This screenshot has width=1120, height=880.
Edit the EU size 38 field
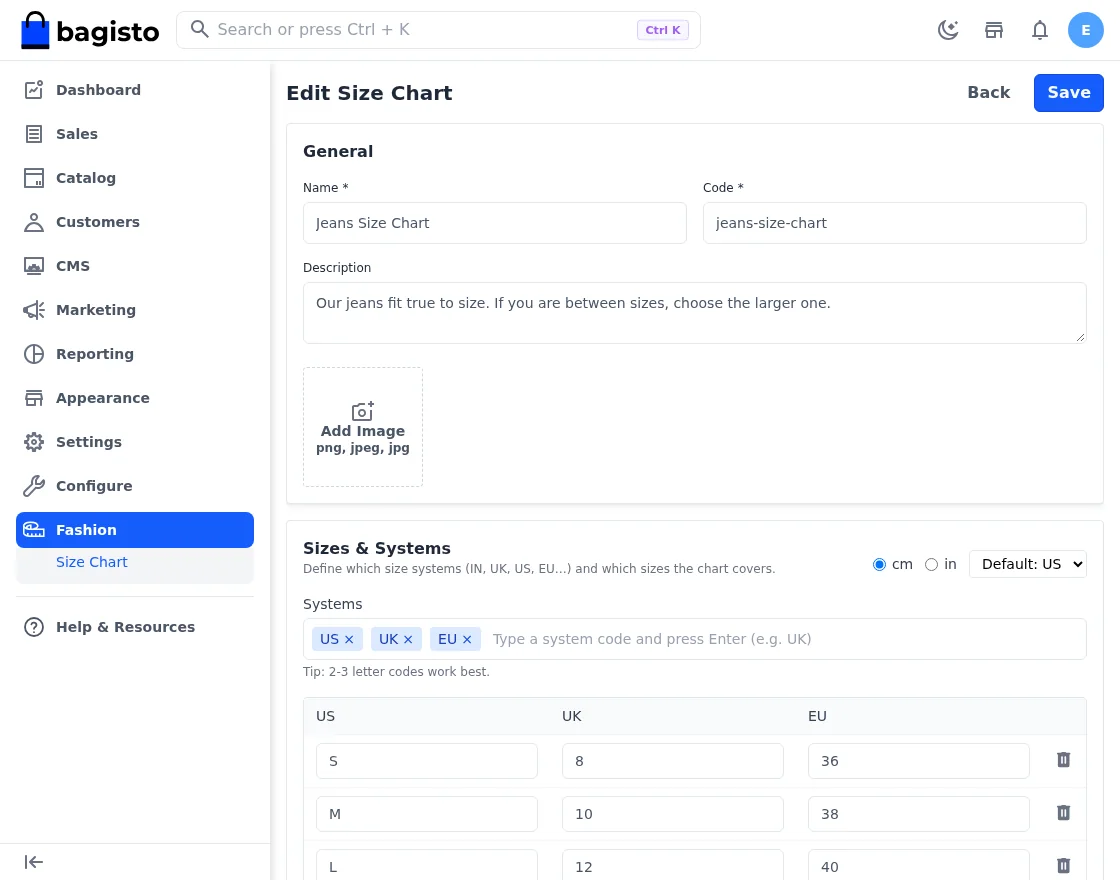click(919, 814)
